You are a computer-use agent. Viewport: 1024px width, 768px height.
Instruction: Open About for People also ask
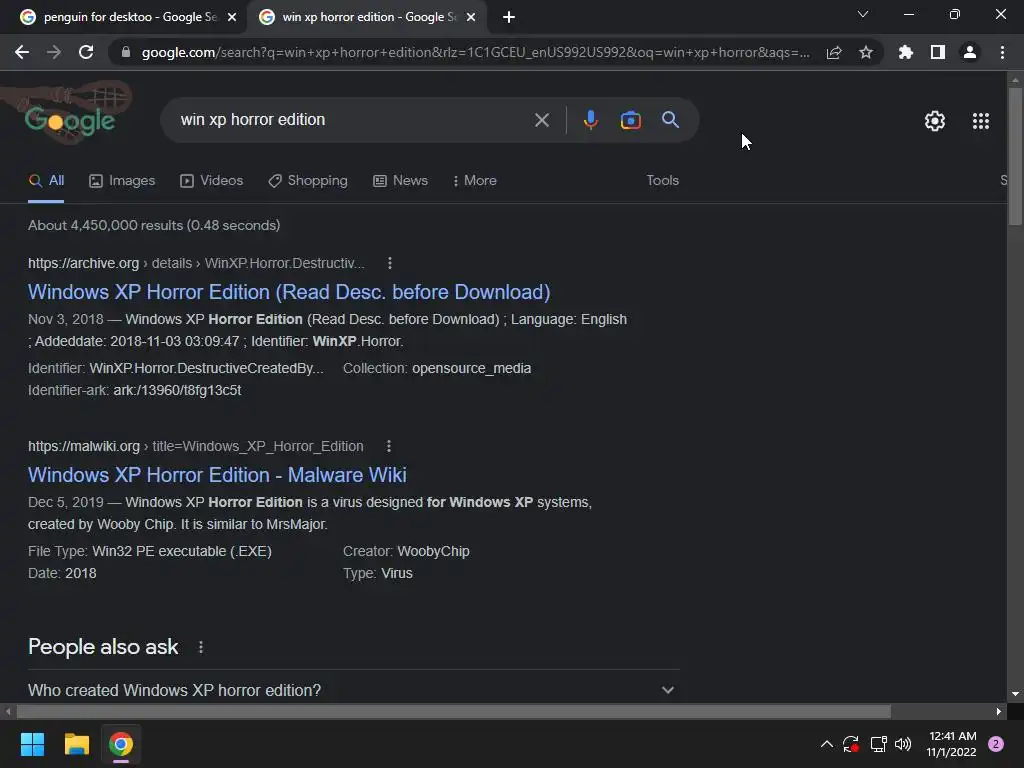[200, 647]
